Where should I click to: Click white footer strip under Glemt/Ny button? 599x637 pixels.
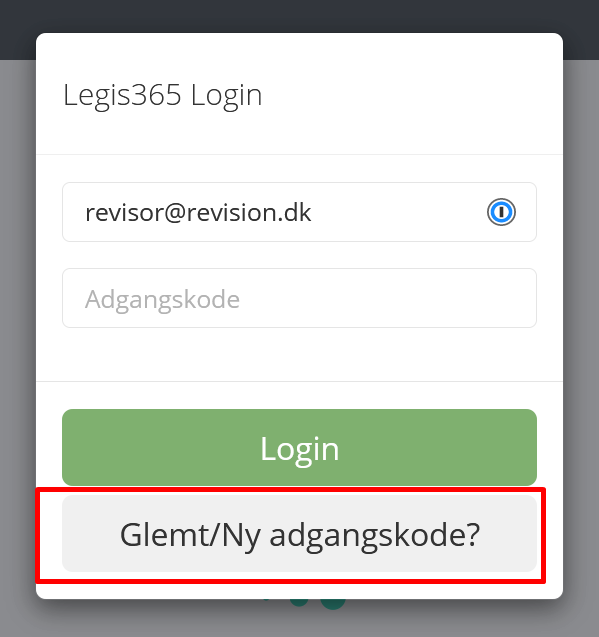300,586
